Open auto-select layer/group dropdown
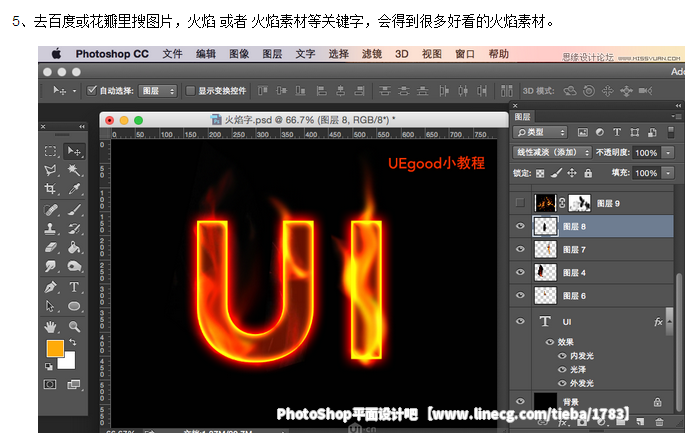Image resolution: width=685 pixels, height=433 pixels. [x=158, y=91]
